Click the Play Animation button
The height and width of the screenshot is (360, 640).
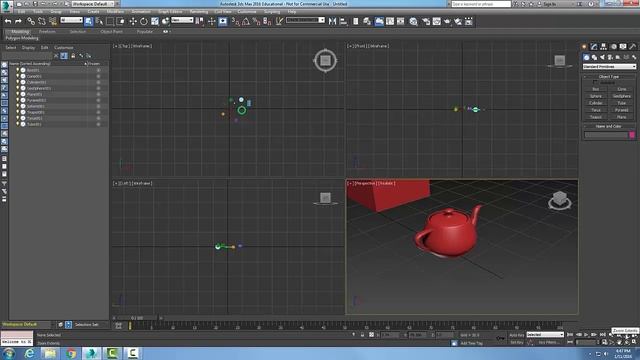(586, 335)
